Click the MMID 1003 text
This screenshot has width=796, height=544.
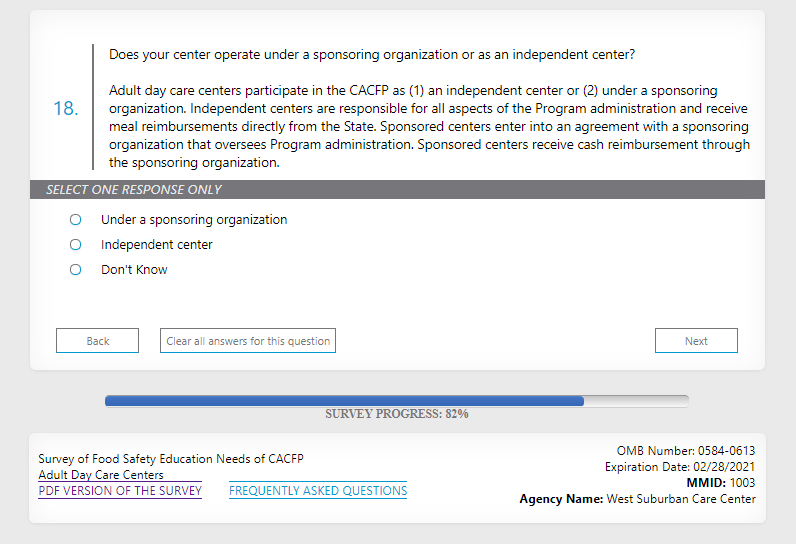(720, 483)
